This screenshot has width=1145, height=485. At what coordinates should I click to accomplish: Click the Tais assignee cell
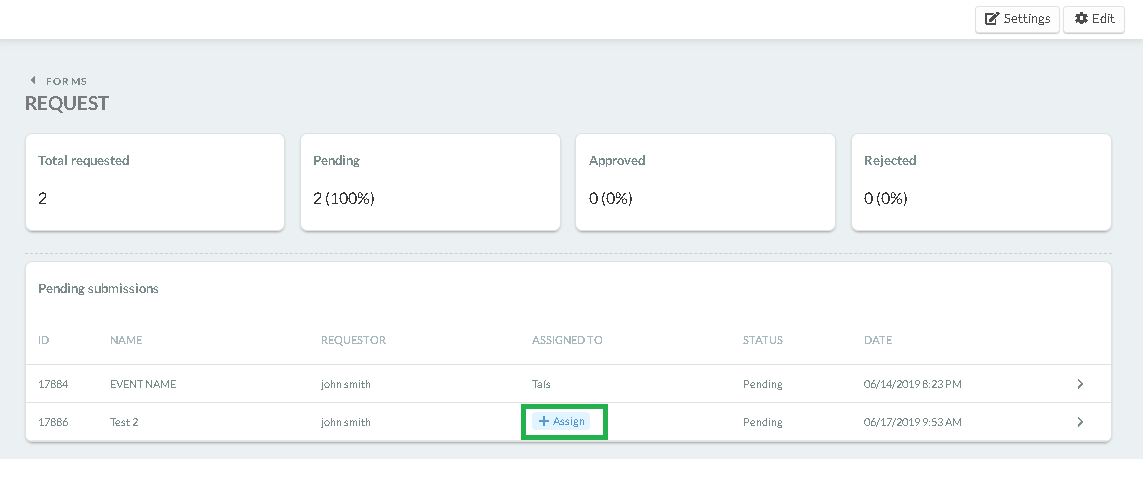coord(541,383)
